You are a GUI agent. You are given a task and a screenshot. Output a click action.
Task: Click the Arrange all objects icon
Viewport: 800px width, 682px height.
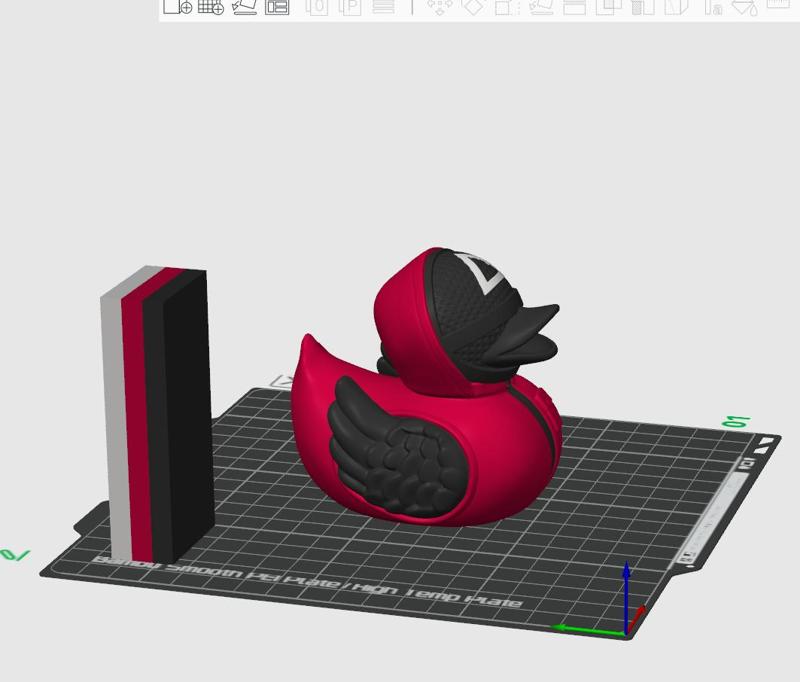pyautogui.click(x=277, y=6)
